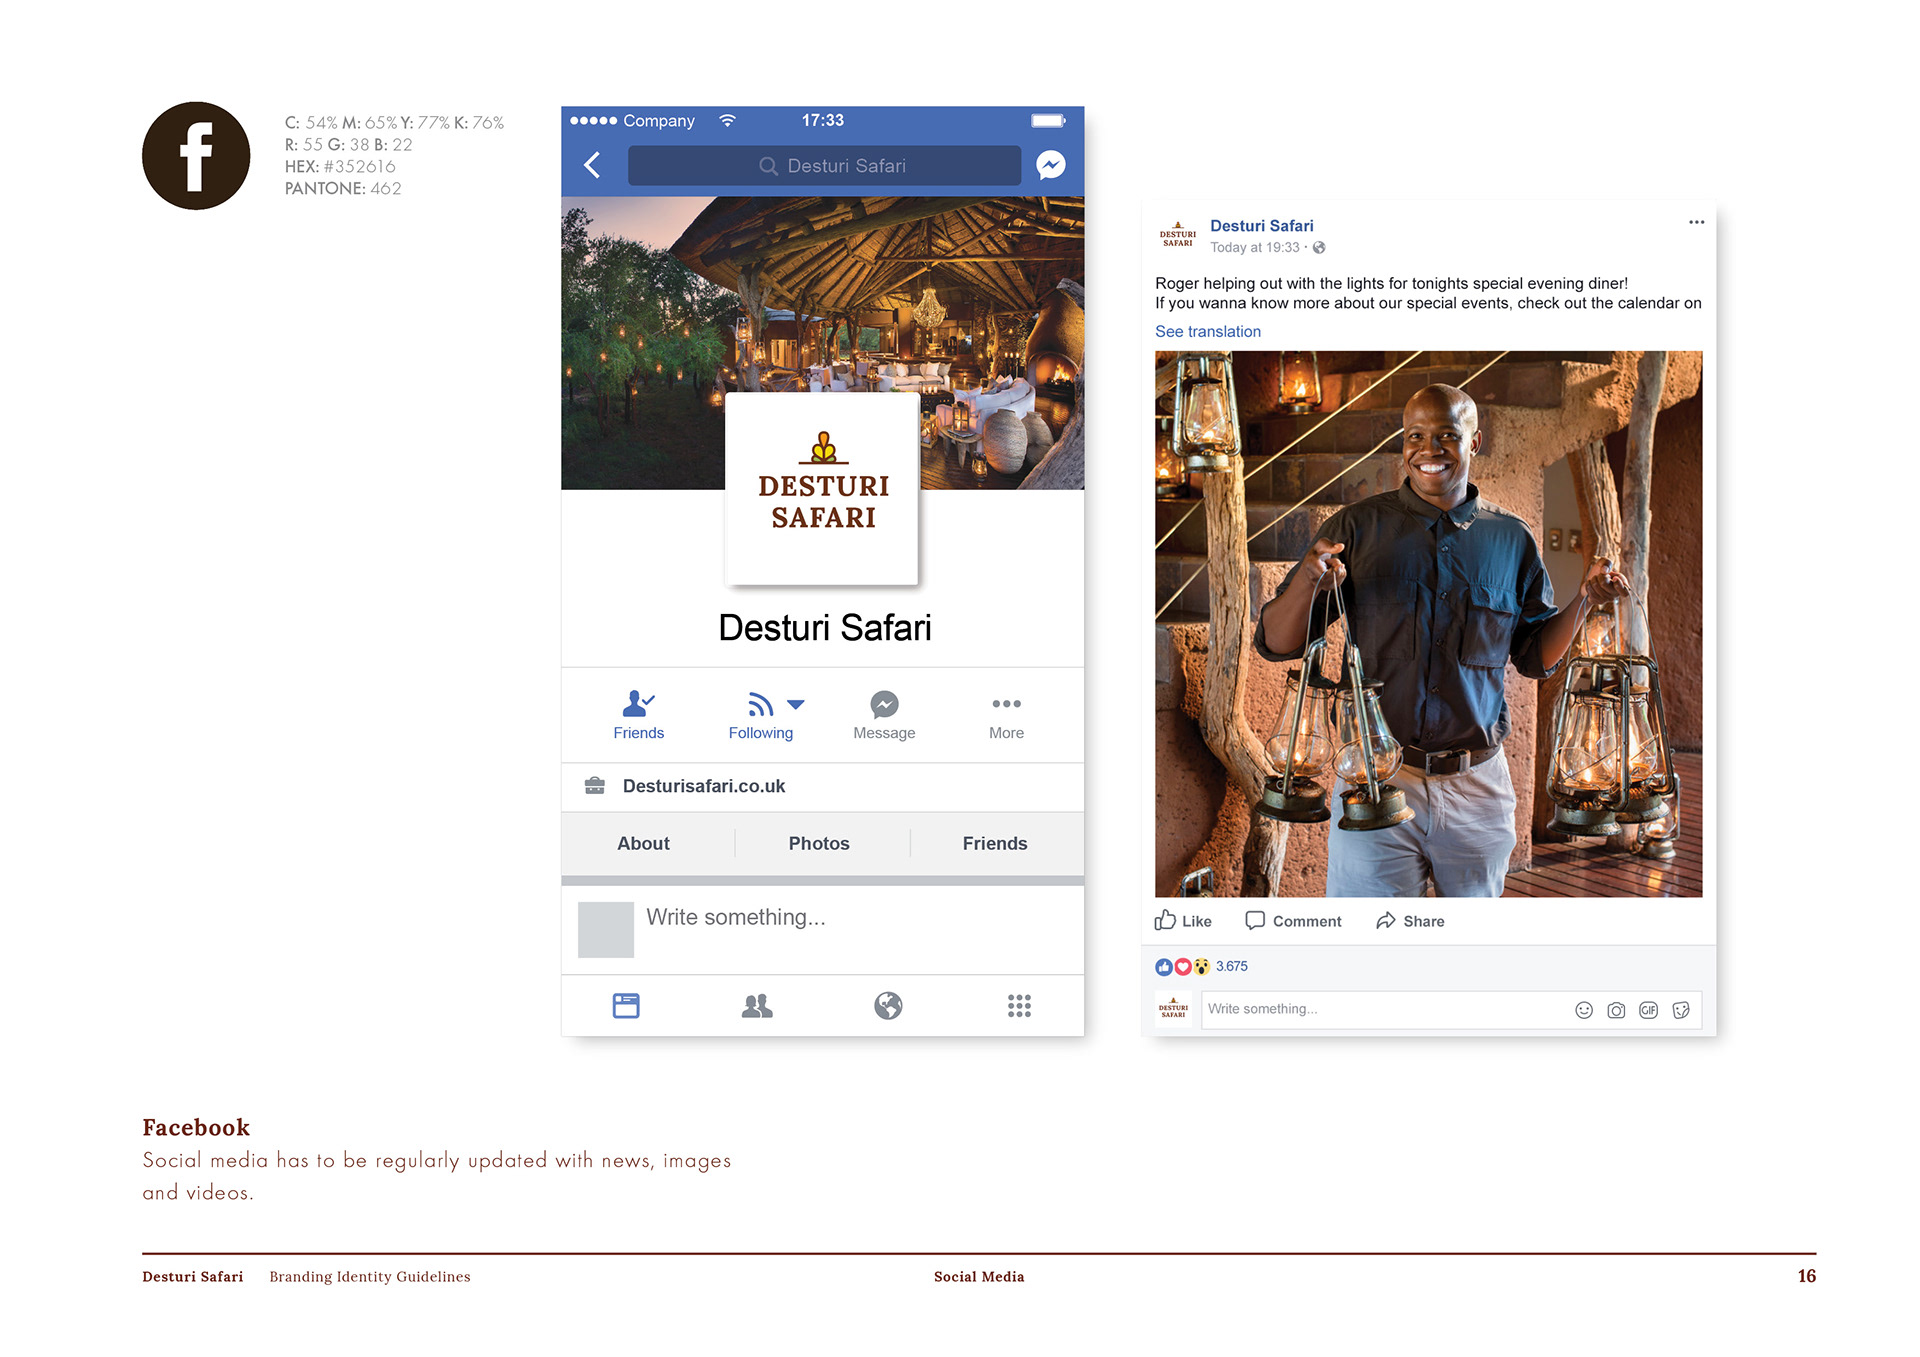Click the Comment button
The width and height of the screenshot is (1920, 1357).
(x=1293, y=921)
